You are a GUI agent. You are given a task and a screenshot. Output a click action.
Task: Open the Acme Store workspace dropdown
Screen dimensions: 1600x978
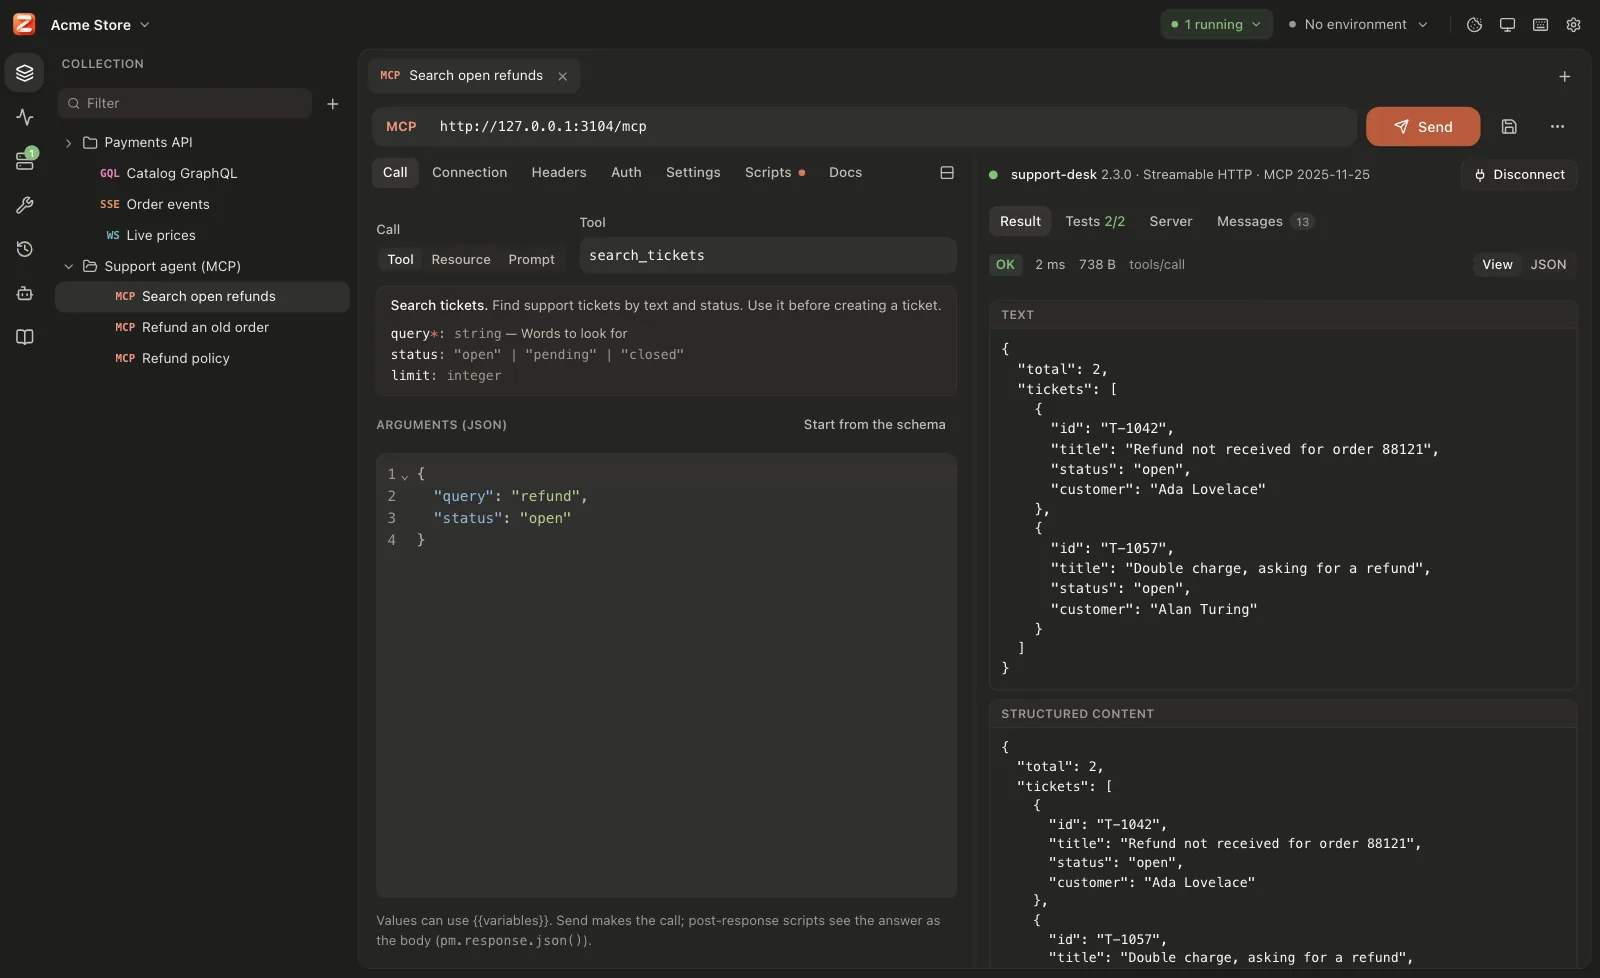(x=100, y=25)
